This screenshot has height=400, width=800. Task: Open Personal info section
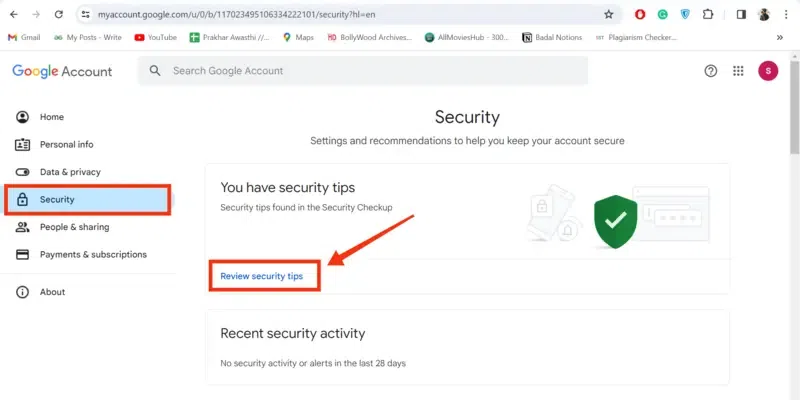point(66,144)
